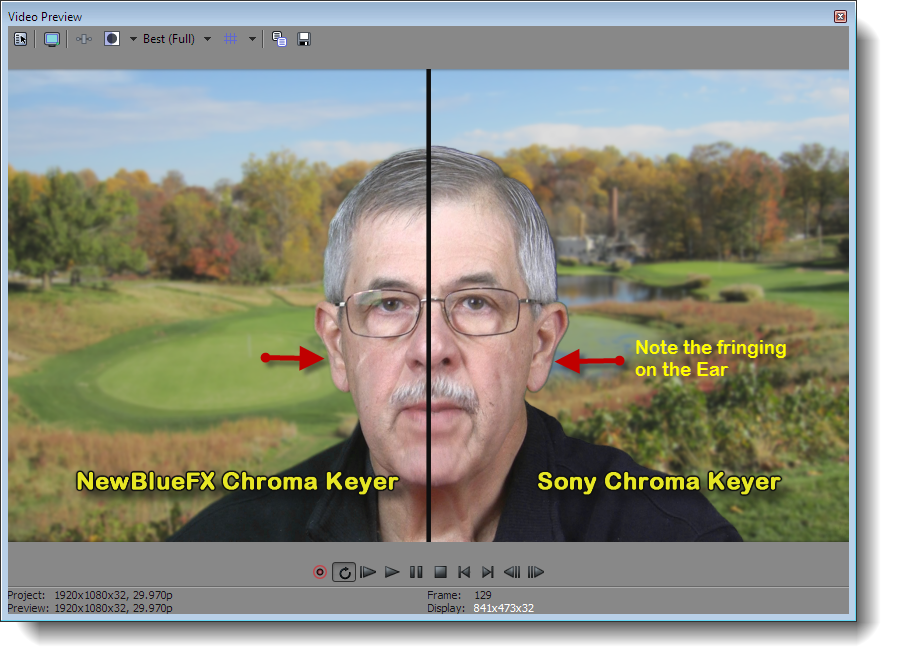Stop the video playback
This screenshot has height=662, width=897.
pos(440,572)
